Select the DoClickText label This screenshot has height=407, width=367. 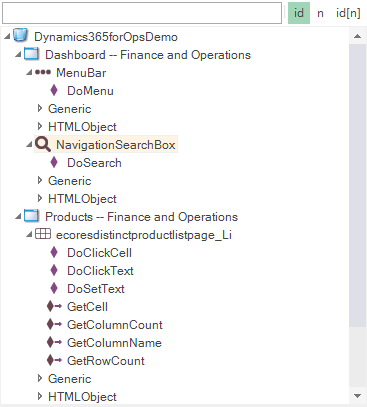coord(100,271)
